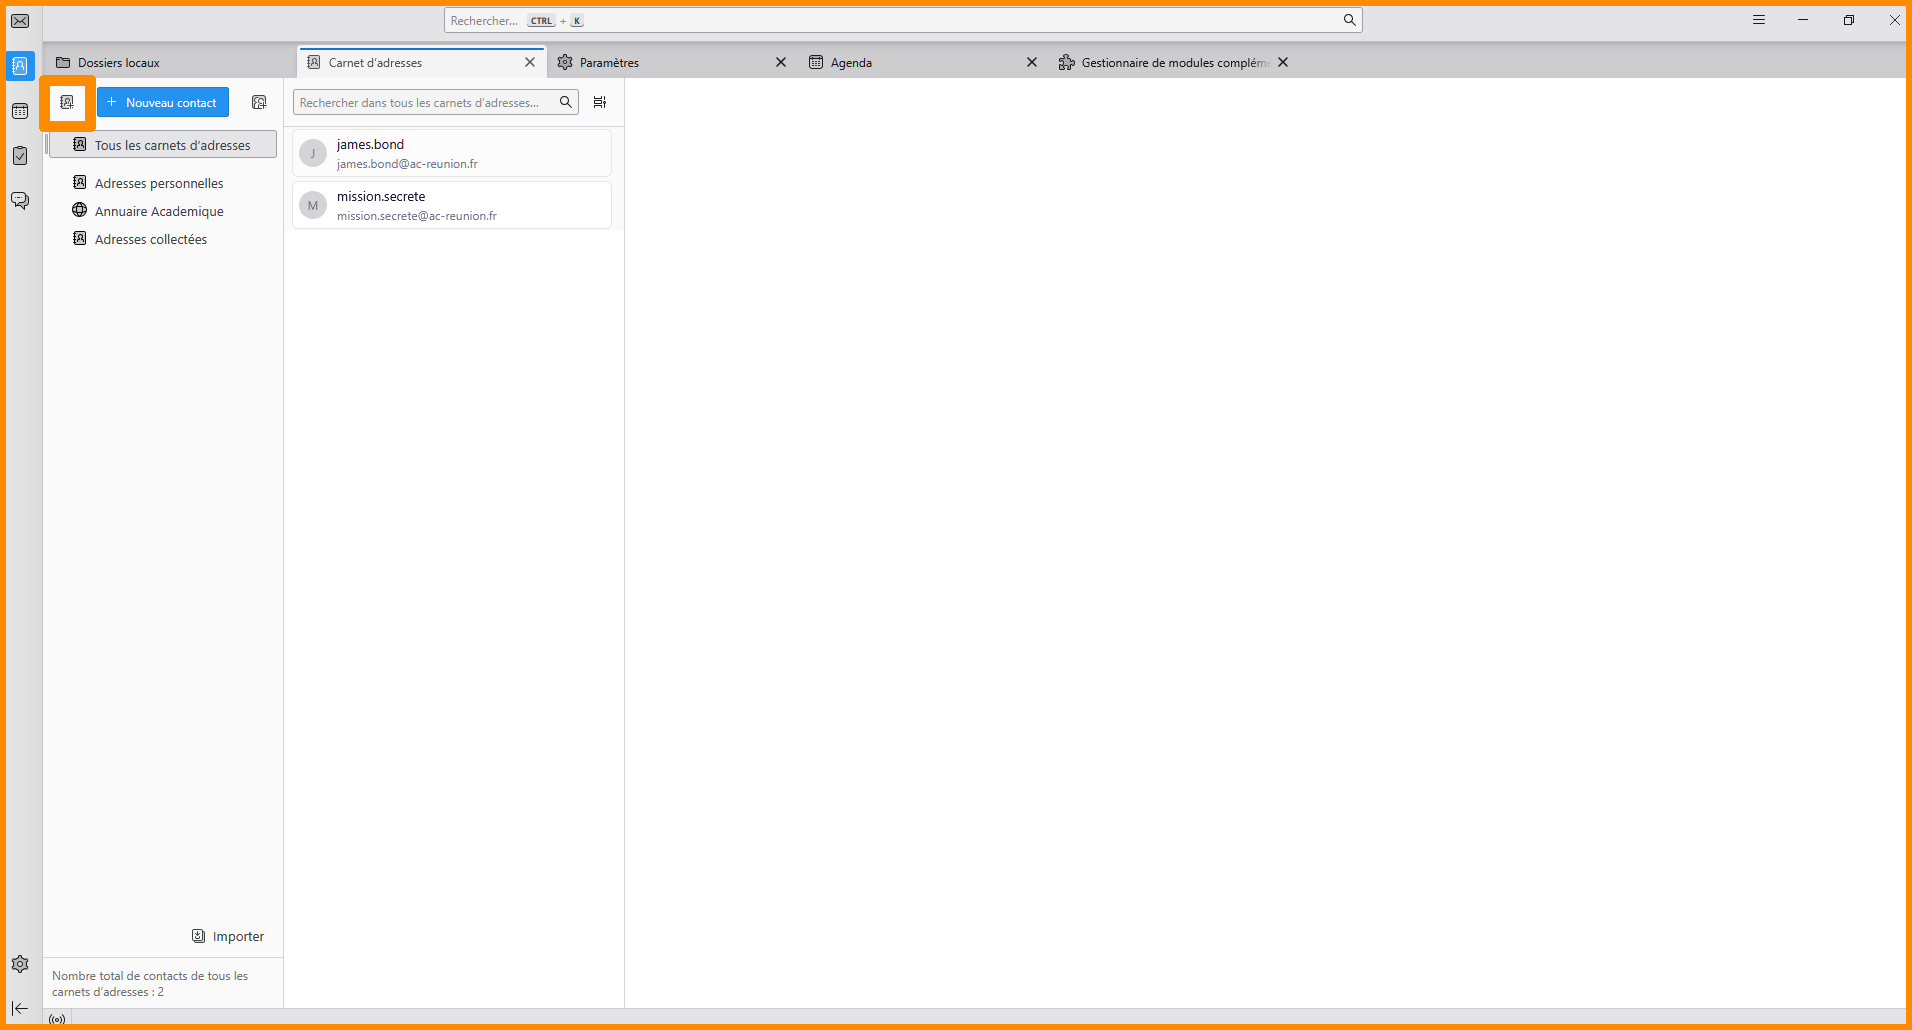1912x1030 pixels.
Task: Open the Calendar space in sidebar
Action: [x=20, y=111]
